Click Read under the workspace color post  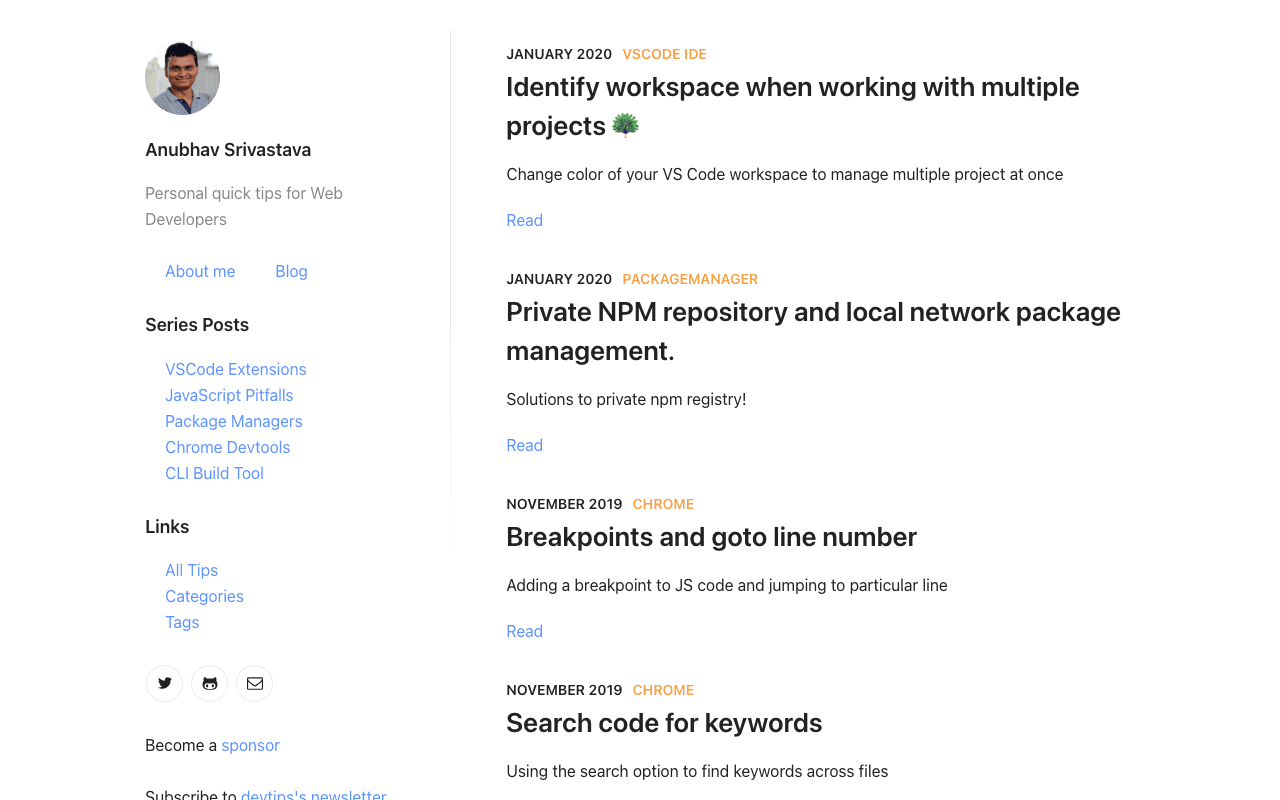point(524,220)
